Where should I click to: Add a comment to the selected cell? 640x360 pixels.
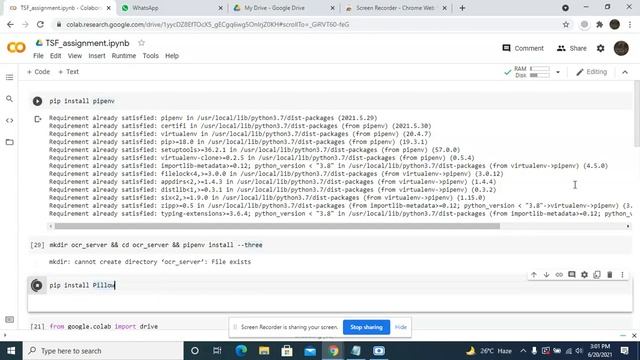pyautogui.click(x=571, y=275)
